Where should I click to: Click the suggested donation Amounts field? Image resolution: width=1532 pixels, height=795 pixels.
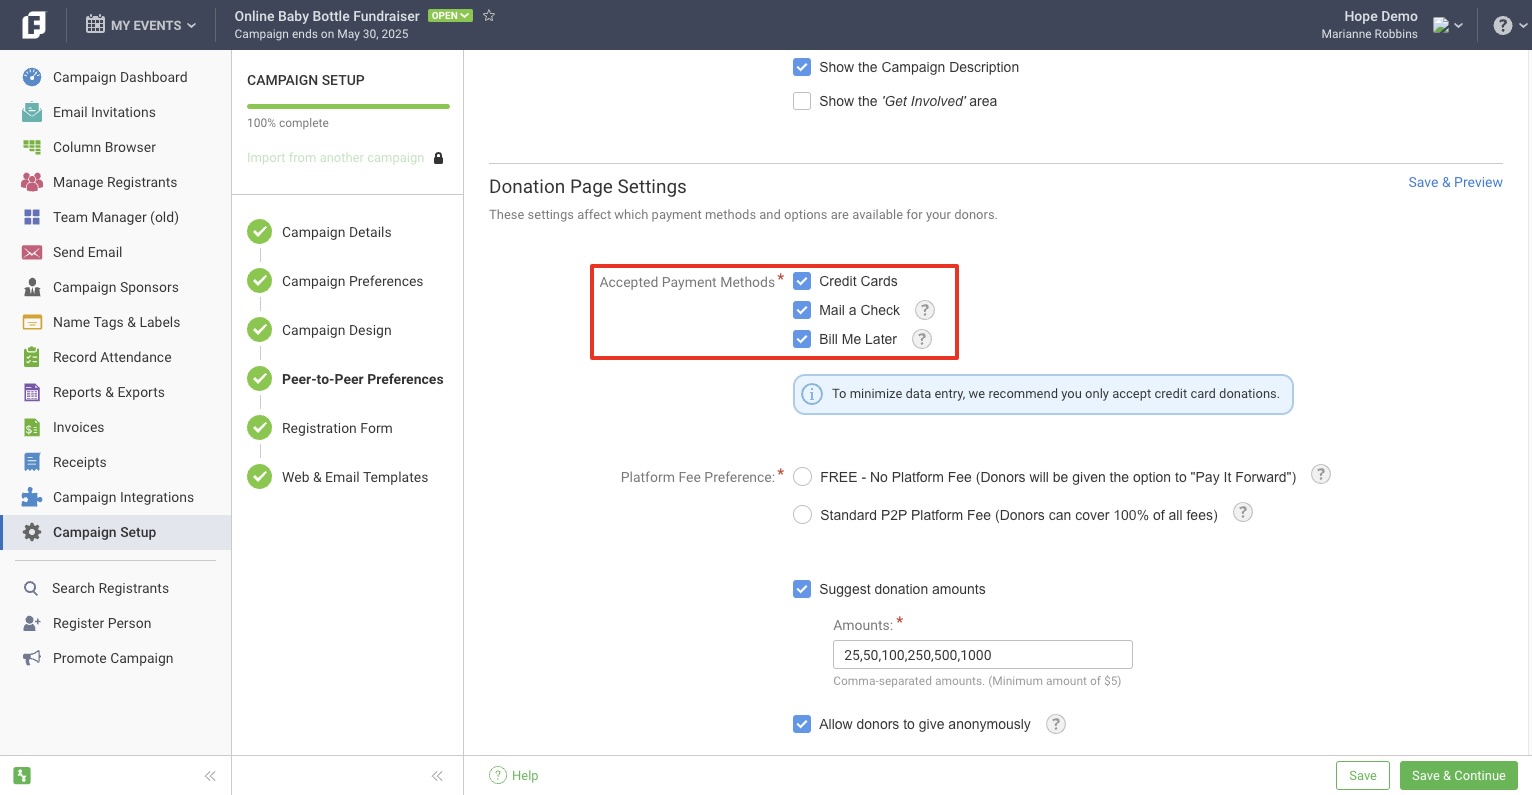(982, 655)
